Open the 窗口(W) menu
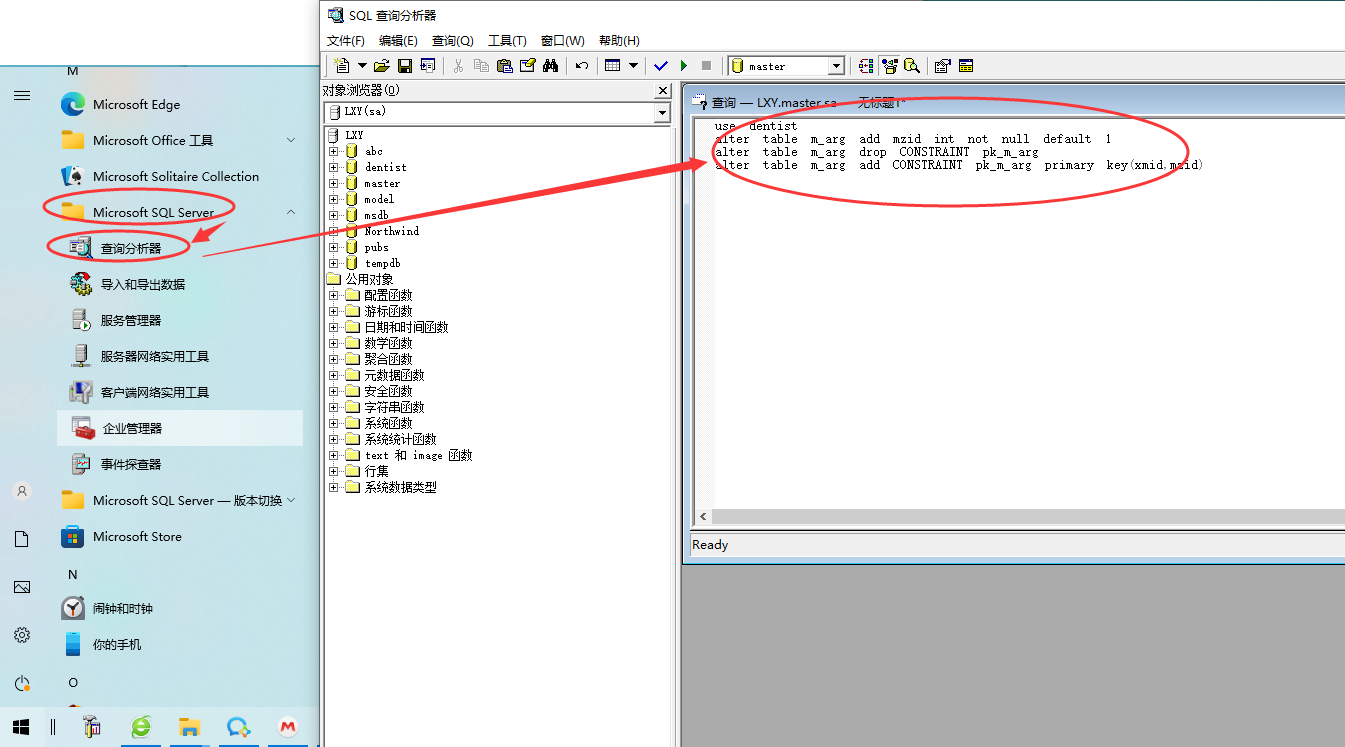1345x747 pixels. [x=562, y=41]
